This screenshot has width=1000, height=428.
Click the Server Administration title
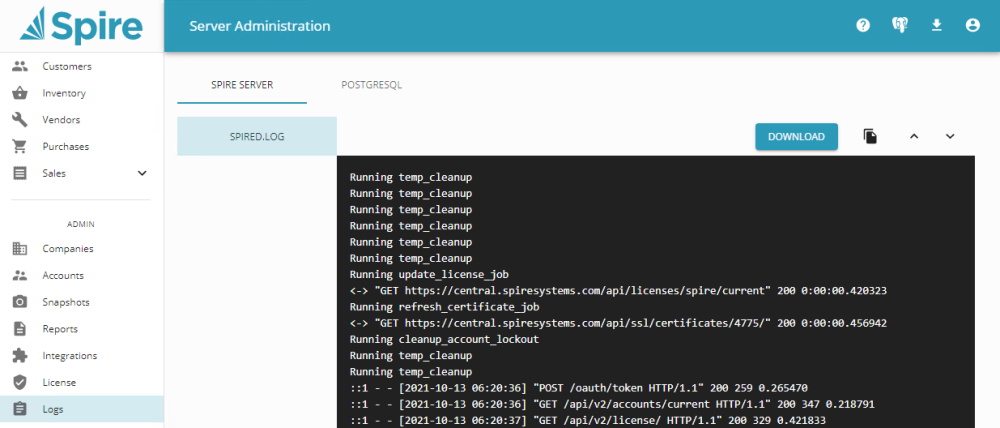260,26
